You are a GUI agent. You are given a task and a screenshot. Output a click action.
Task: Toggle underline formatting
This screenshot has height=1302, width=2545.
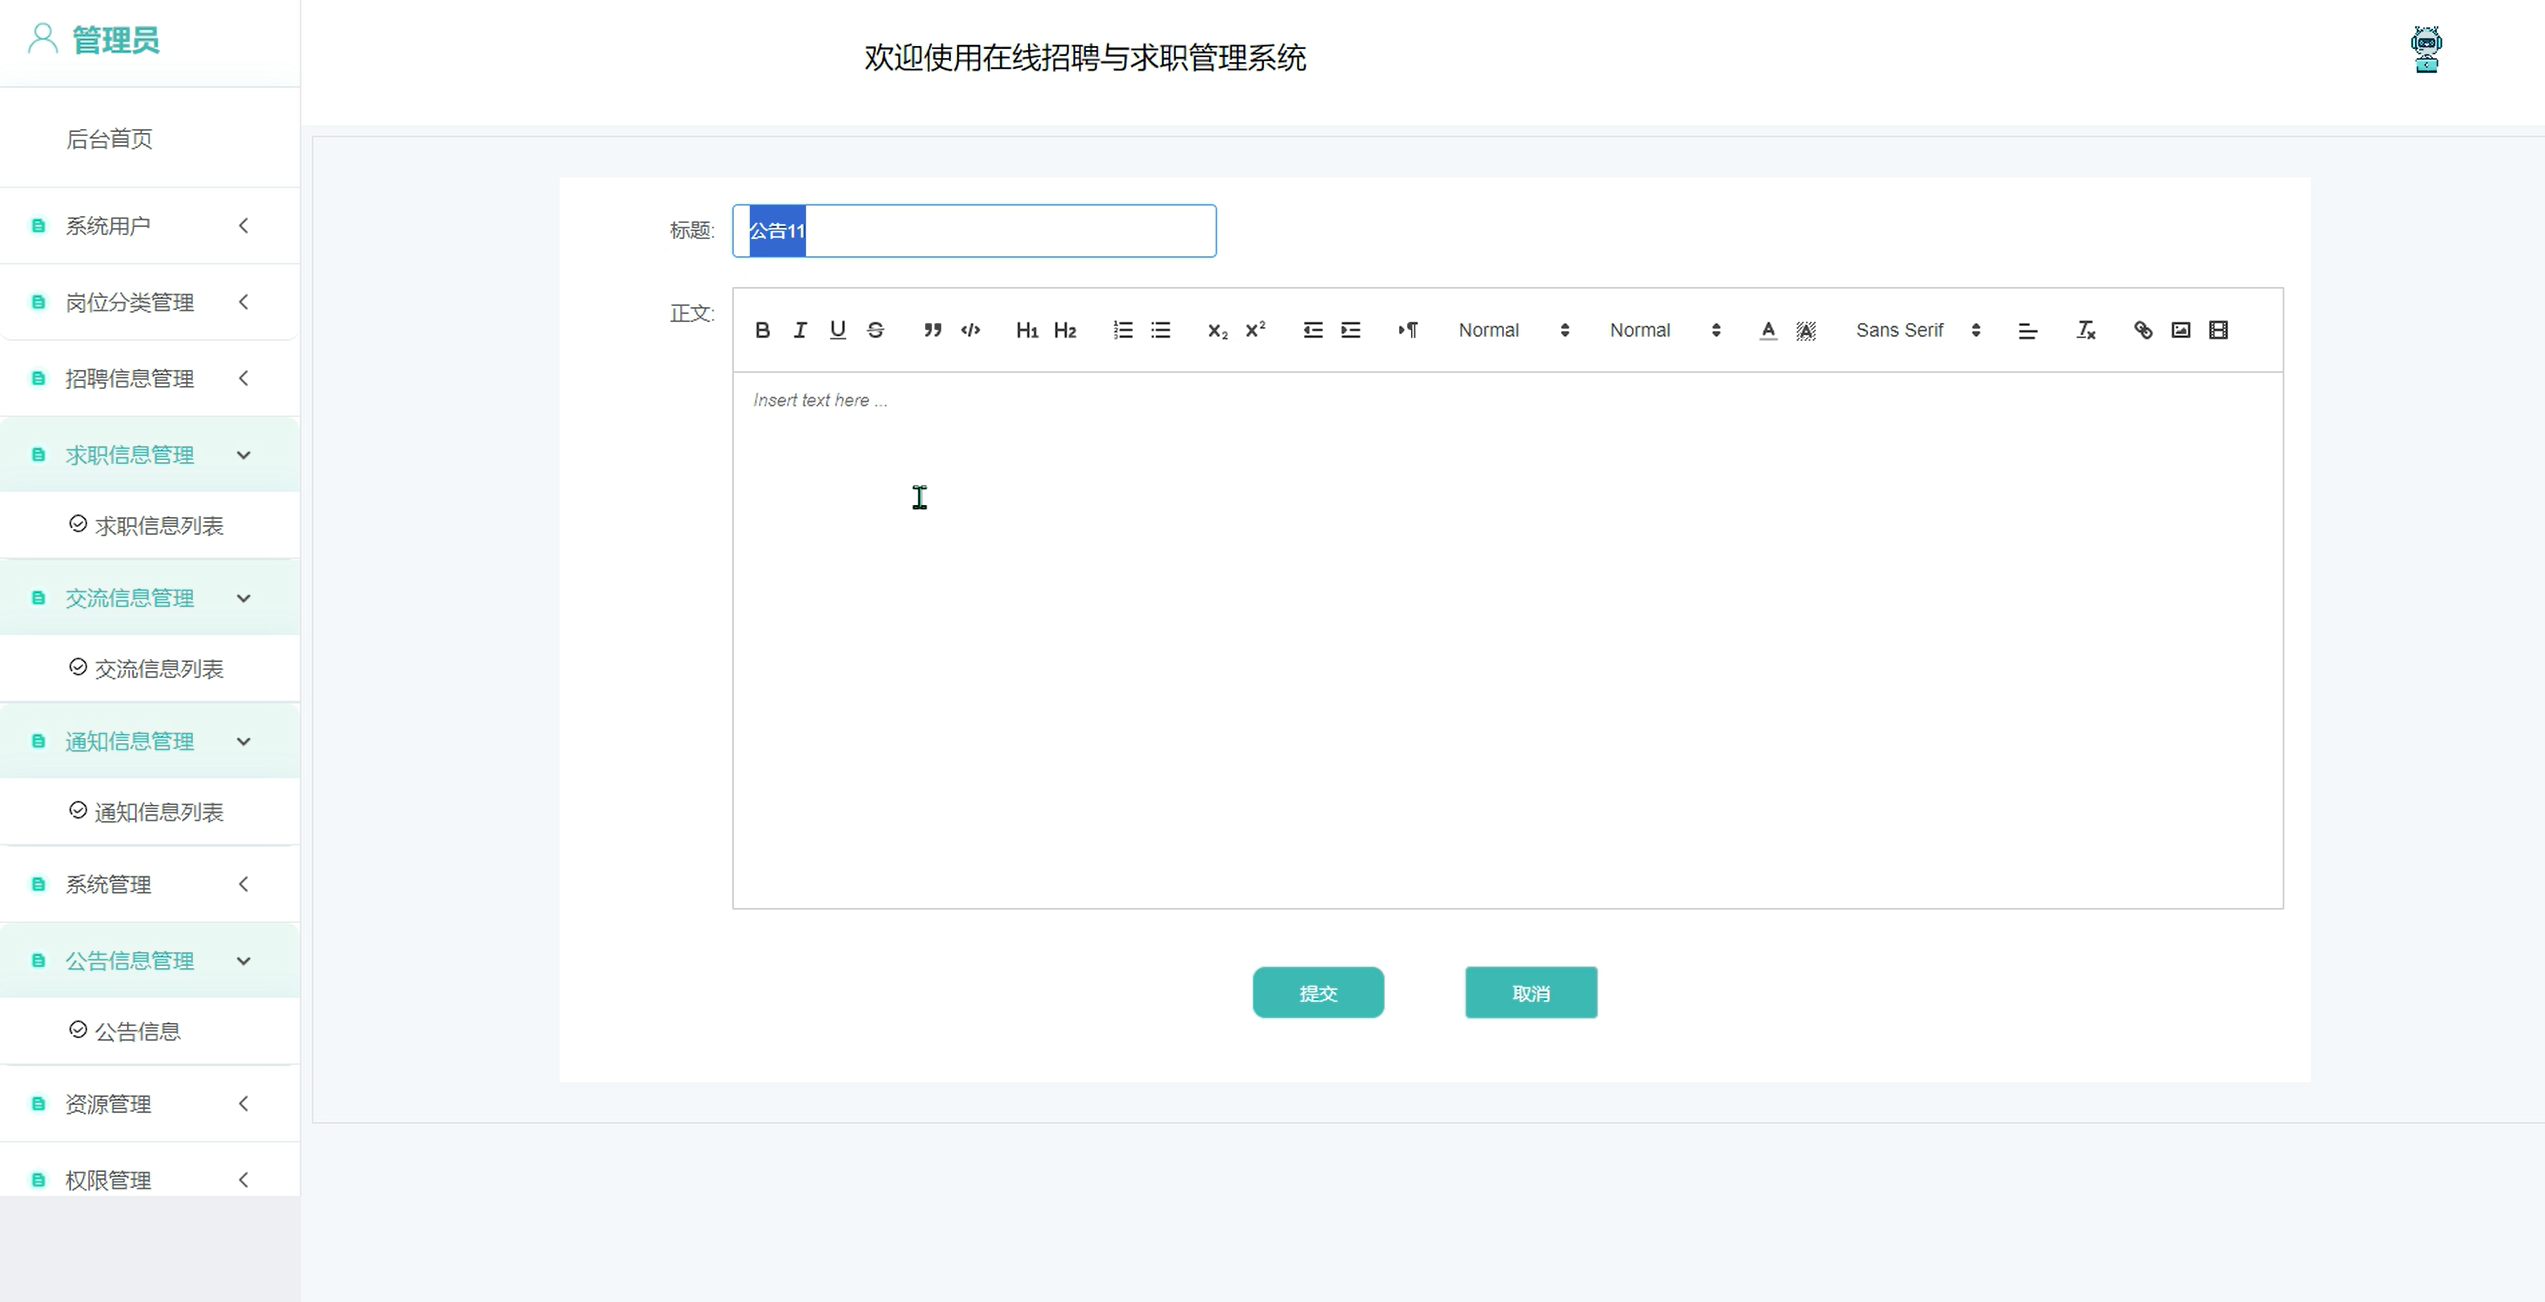click(x=837, y=330)
